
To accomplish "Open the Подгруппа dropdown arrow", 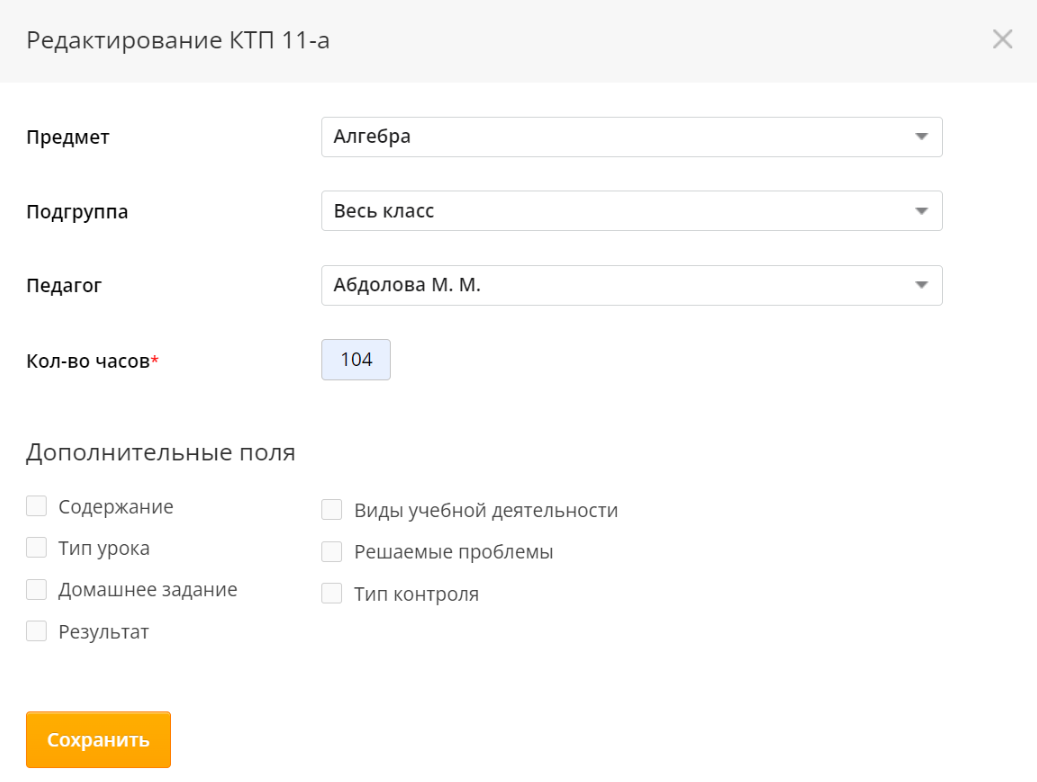I will pos(921,212).
